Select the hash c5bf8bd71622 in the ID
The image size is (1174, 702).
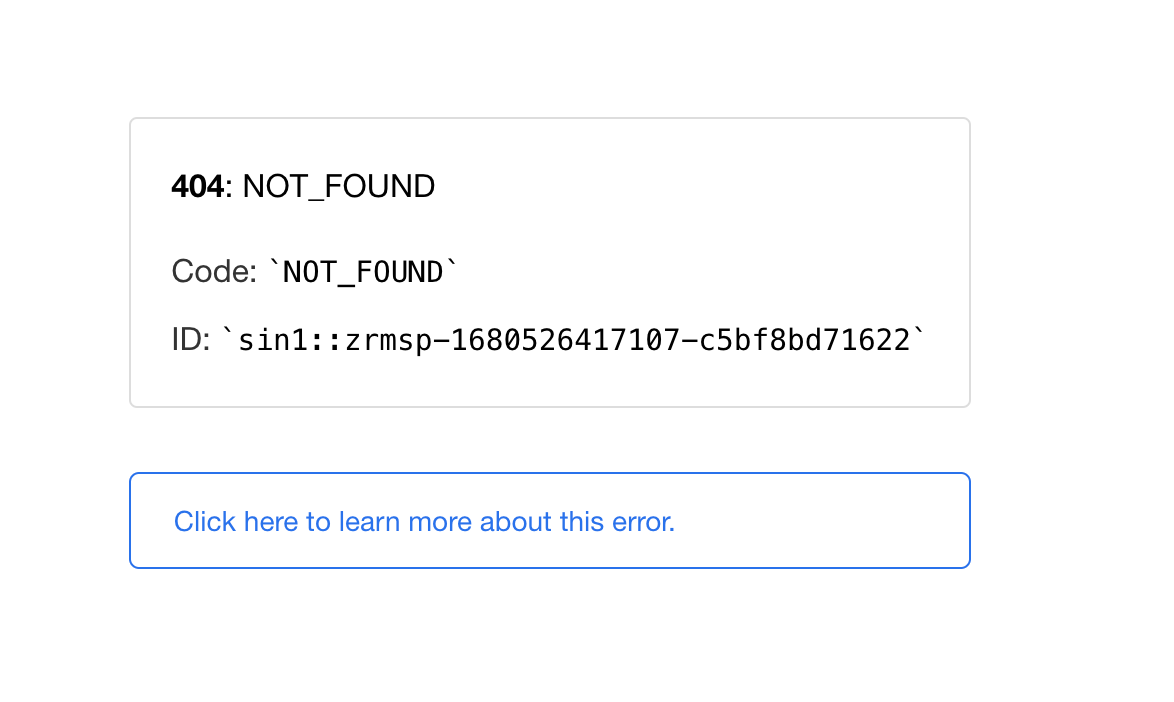coord(810,339)
